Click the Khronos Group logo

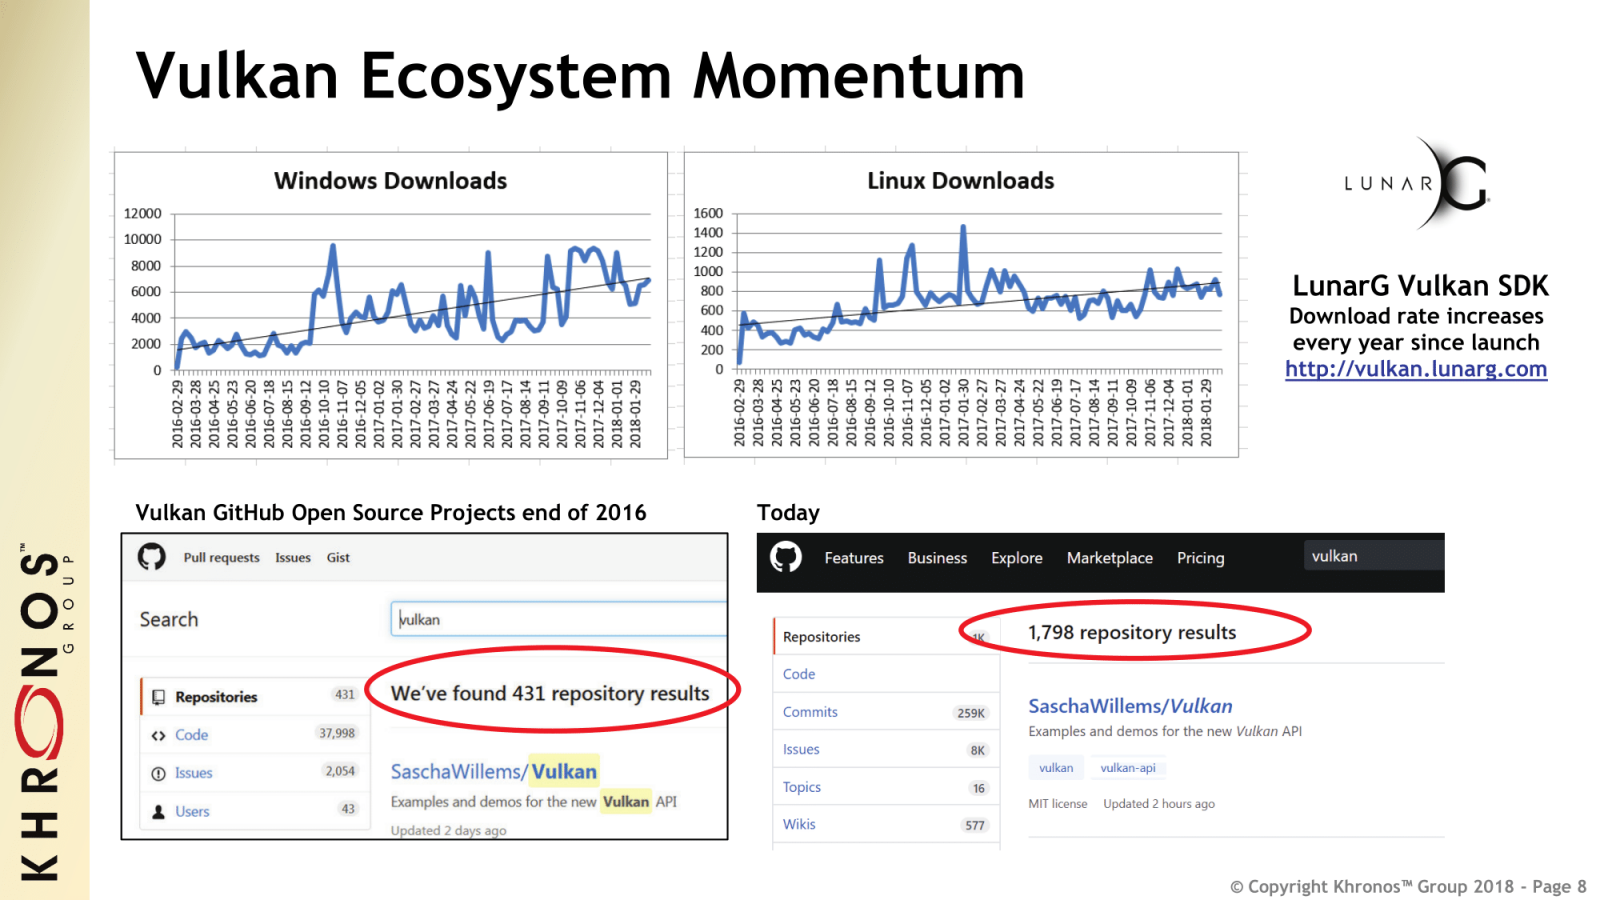(x=43, y=711)
